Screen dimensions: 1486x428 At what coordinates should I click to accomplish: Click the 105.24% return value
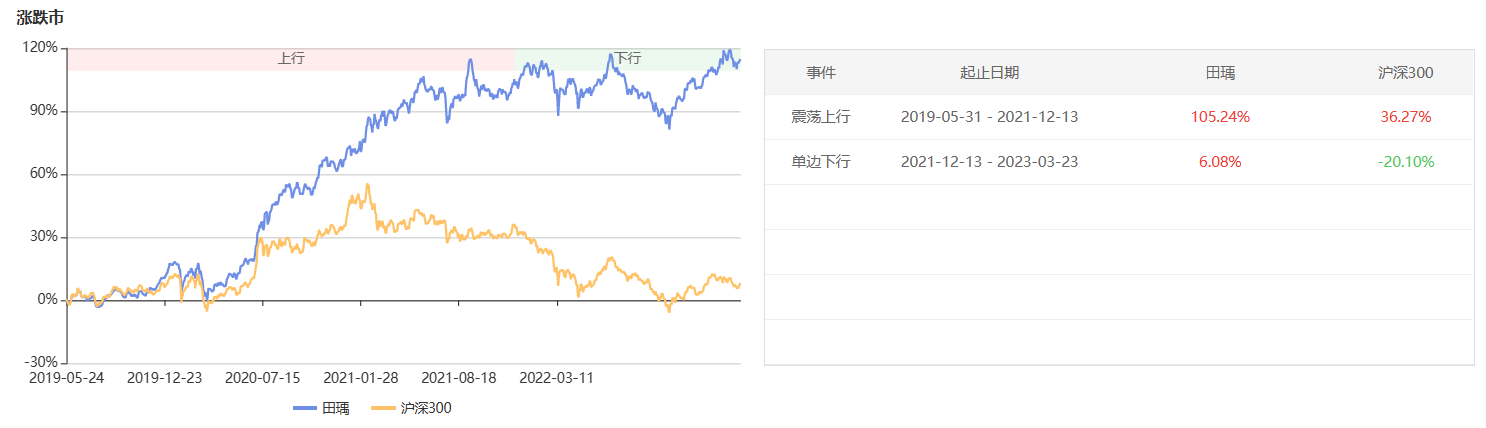tap(1220, 117)
